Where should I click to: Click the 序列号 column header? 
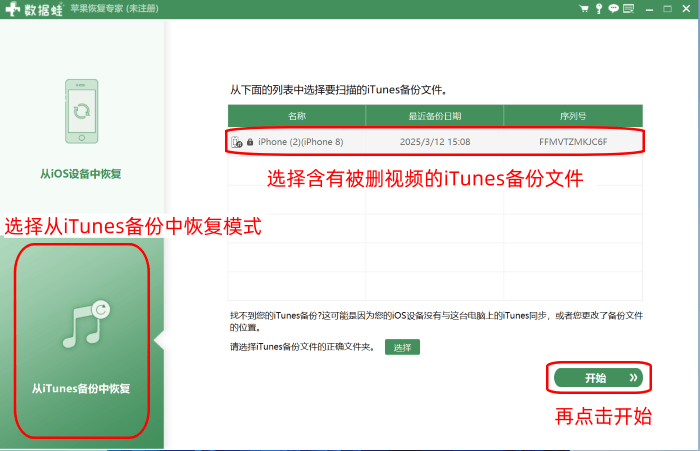tap(573, 116)
